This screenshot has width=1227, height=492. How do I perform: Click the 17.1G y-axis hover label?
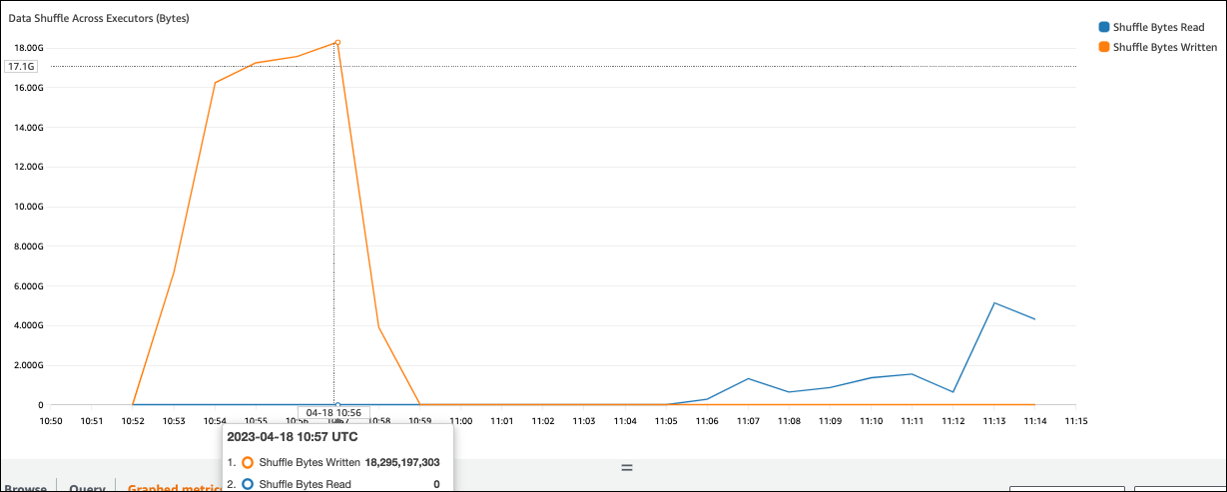point(21,67)
